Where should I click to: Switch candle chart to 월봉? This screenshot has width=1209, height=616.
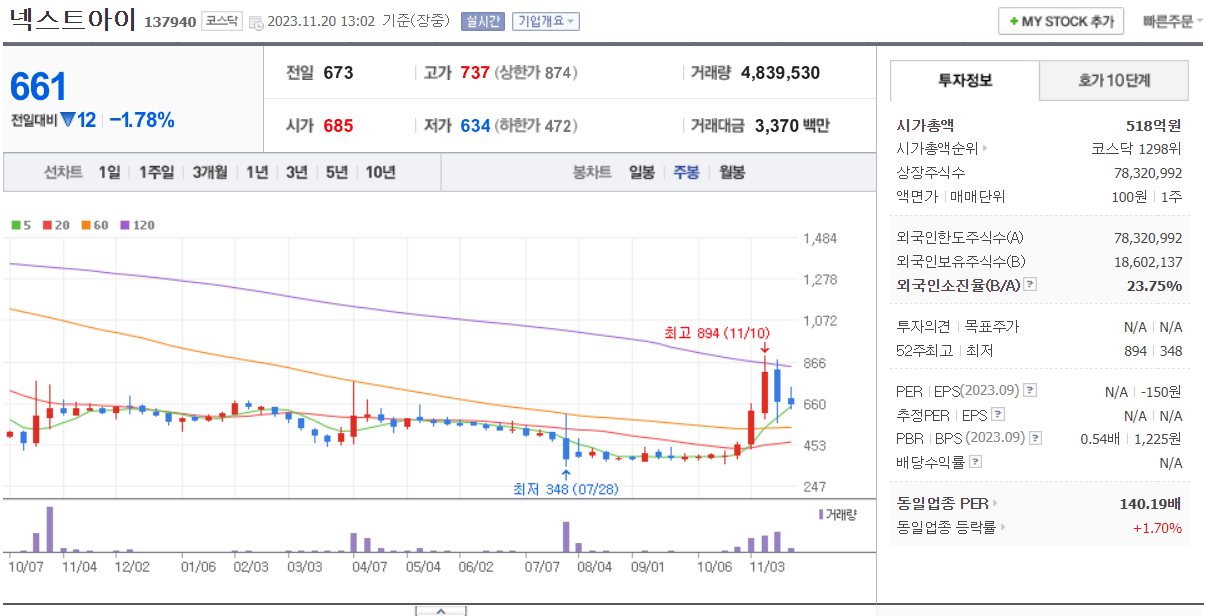tap(731, 172)
